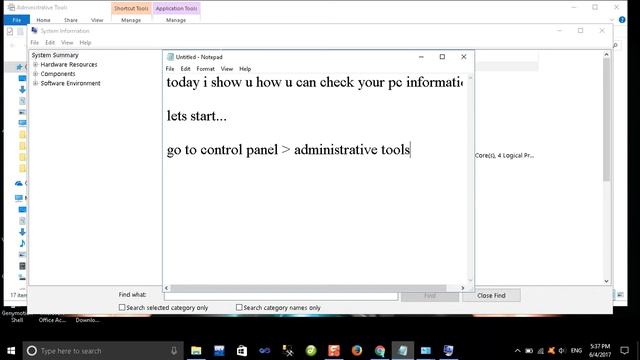Click the Quick access star icon in Explorer sidebar

(x=19, y=67)
